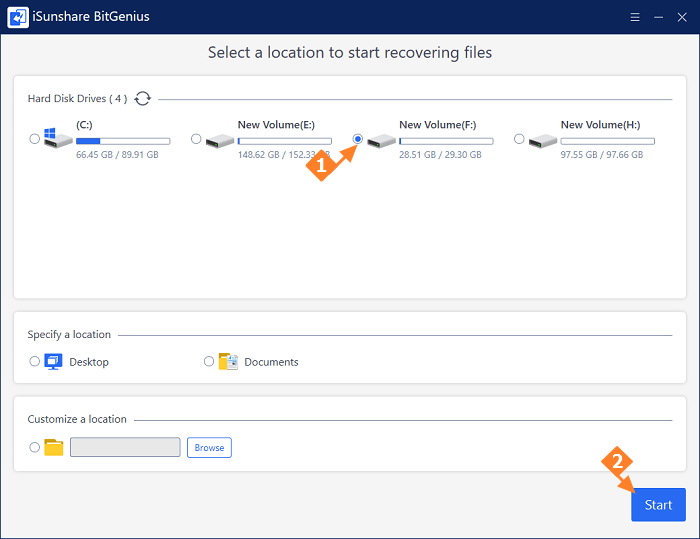Image resolution: width=700 pixels, height=539 pixels.
Task: Close the BitGenius window
Action: point(682,17)
